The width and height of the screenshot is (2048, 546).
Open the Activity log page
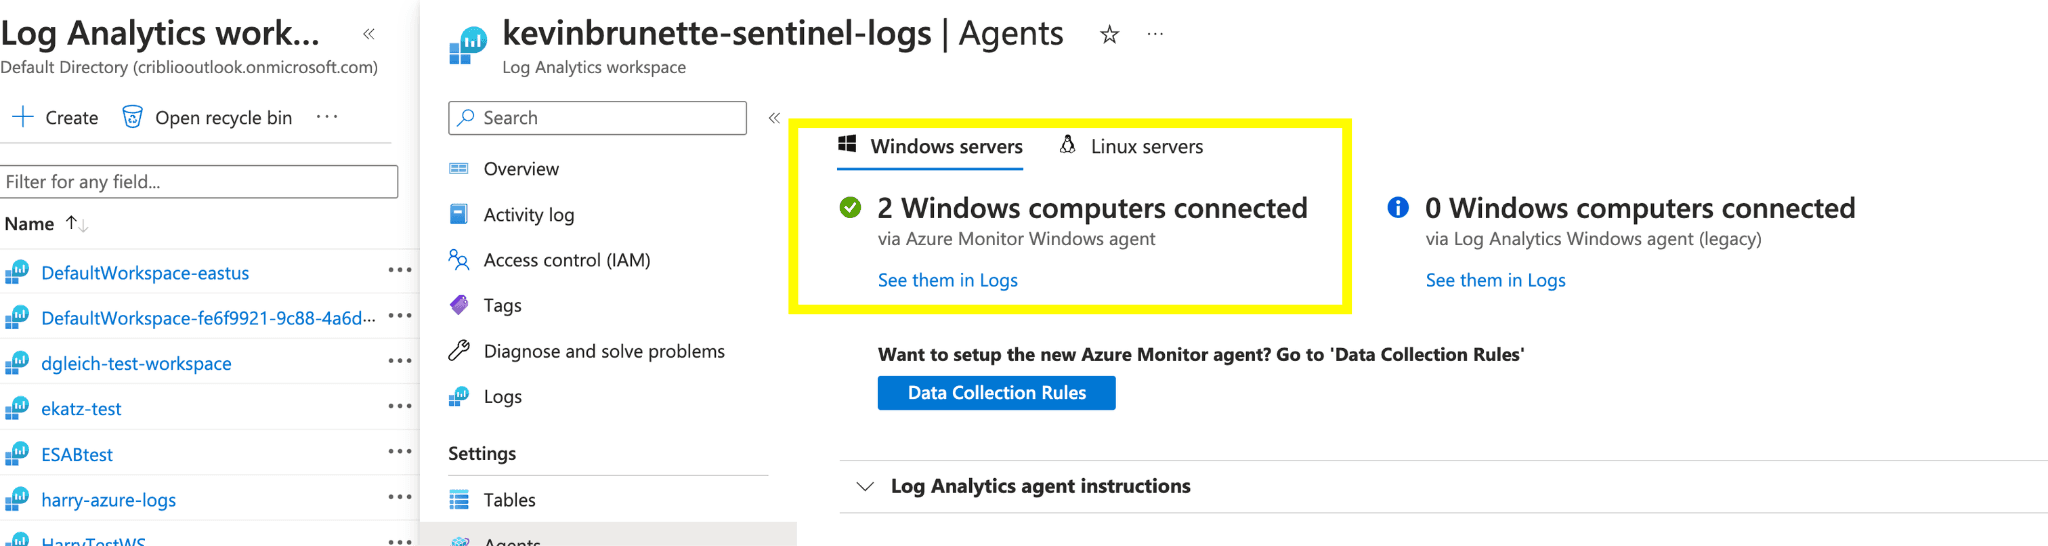coord(528,215)
